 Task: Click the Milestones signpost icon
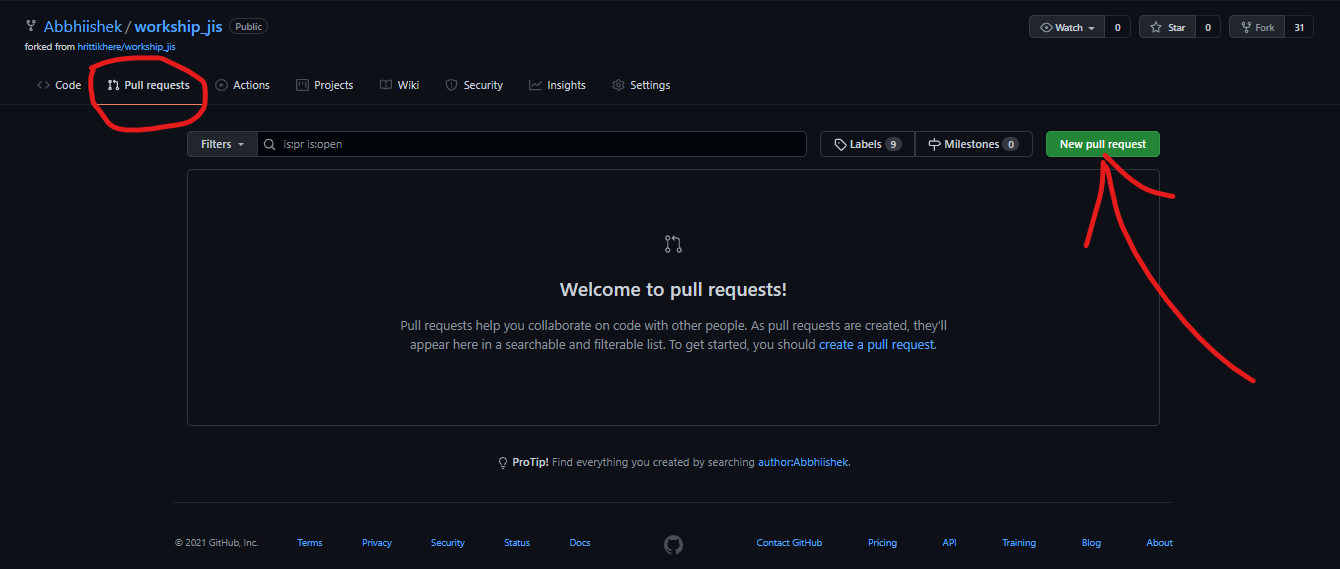point(934,144)
